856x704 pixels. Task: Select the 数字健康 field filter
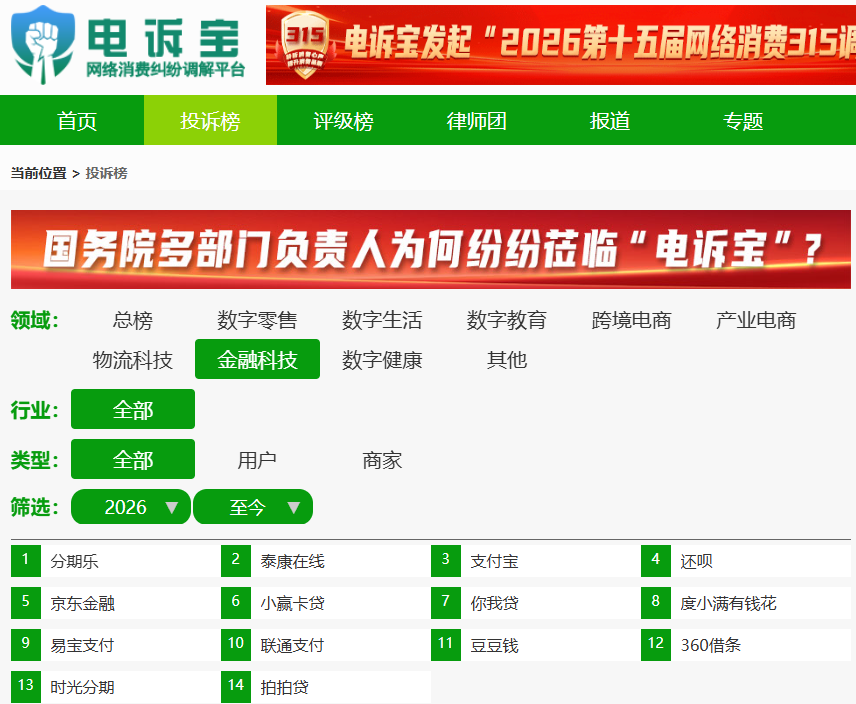coord(382,360)
